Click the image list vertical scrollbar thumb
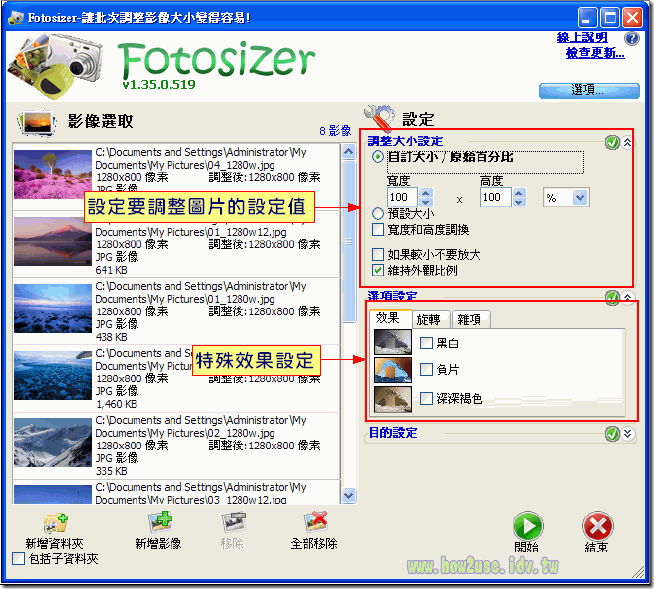 349,242
